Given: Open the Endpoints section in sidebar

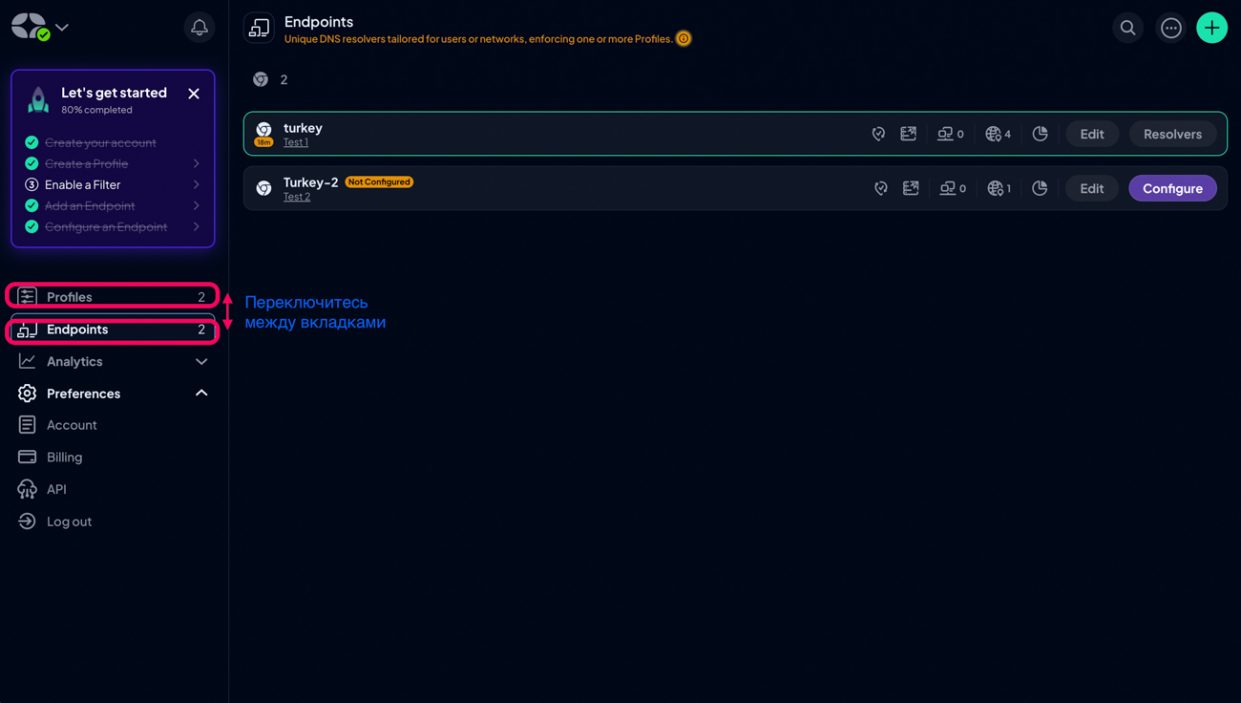Looking at the screenshot, I should [112, 329].
